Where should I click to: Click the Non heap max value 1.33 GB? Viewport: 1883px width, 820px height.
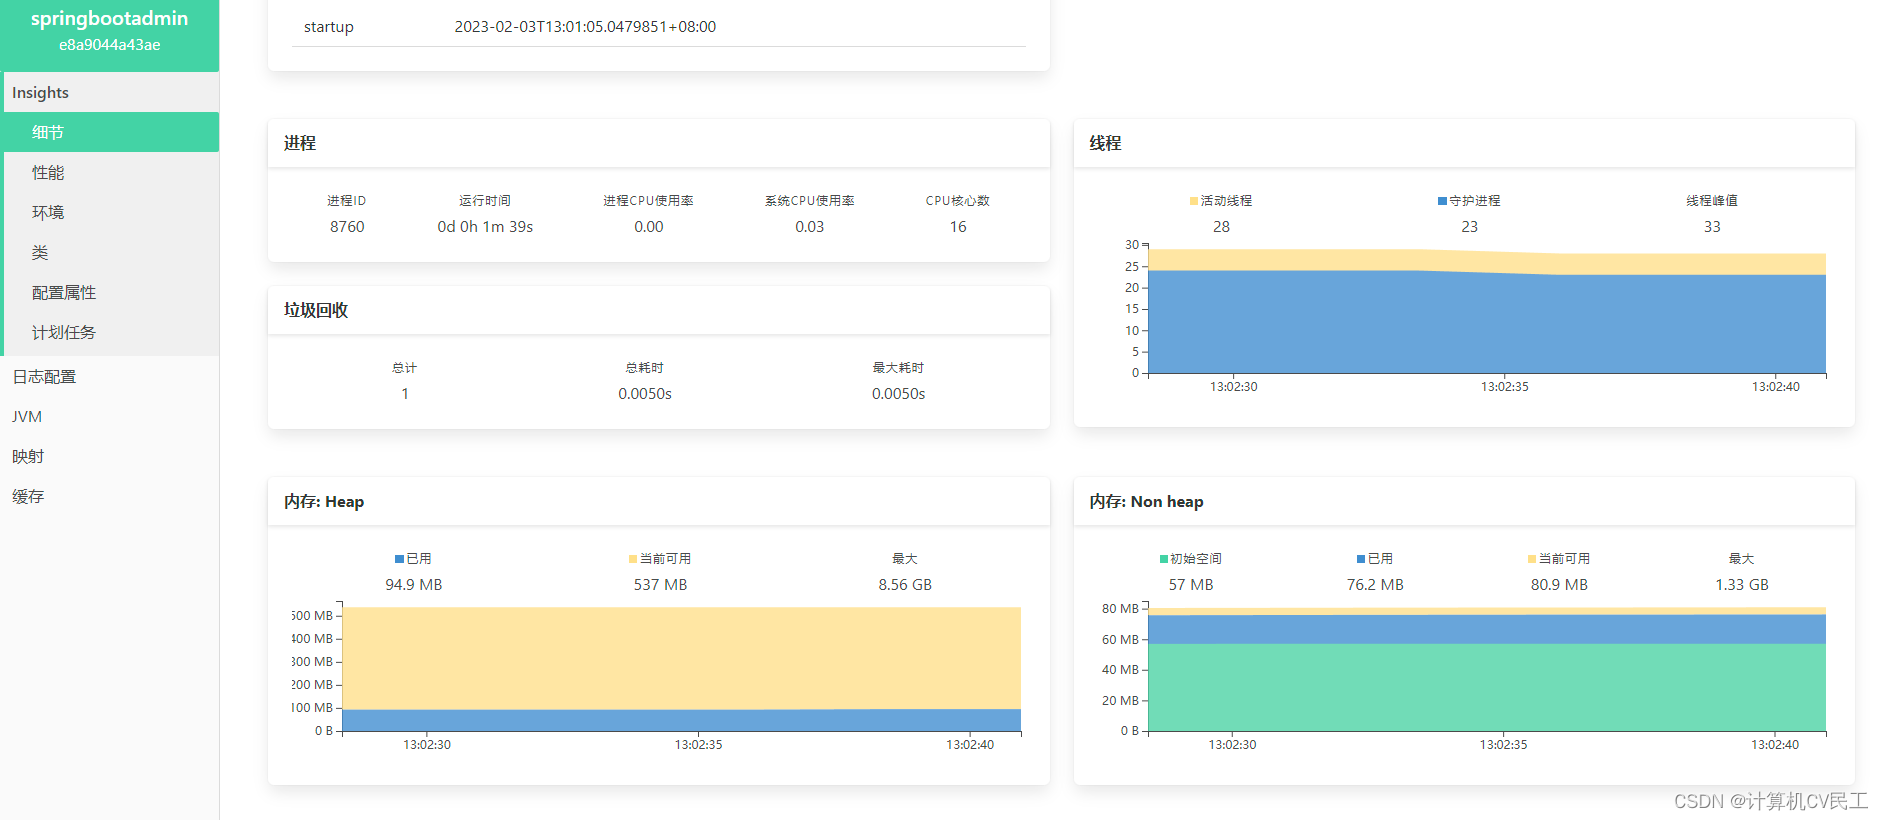(1742, 585)
